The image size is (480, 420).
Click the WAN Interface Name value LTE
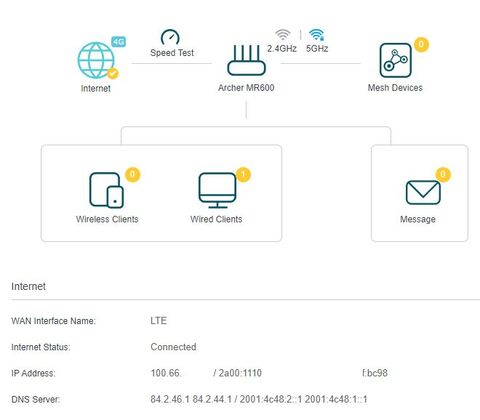coord(159,321)
